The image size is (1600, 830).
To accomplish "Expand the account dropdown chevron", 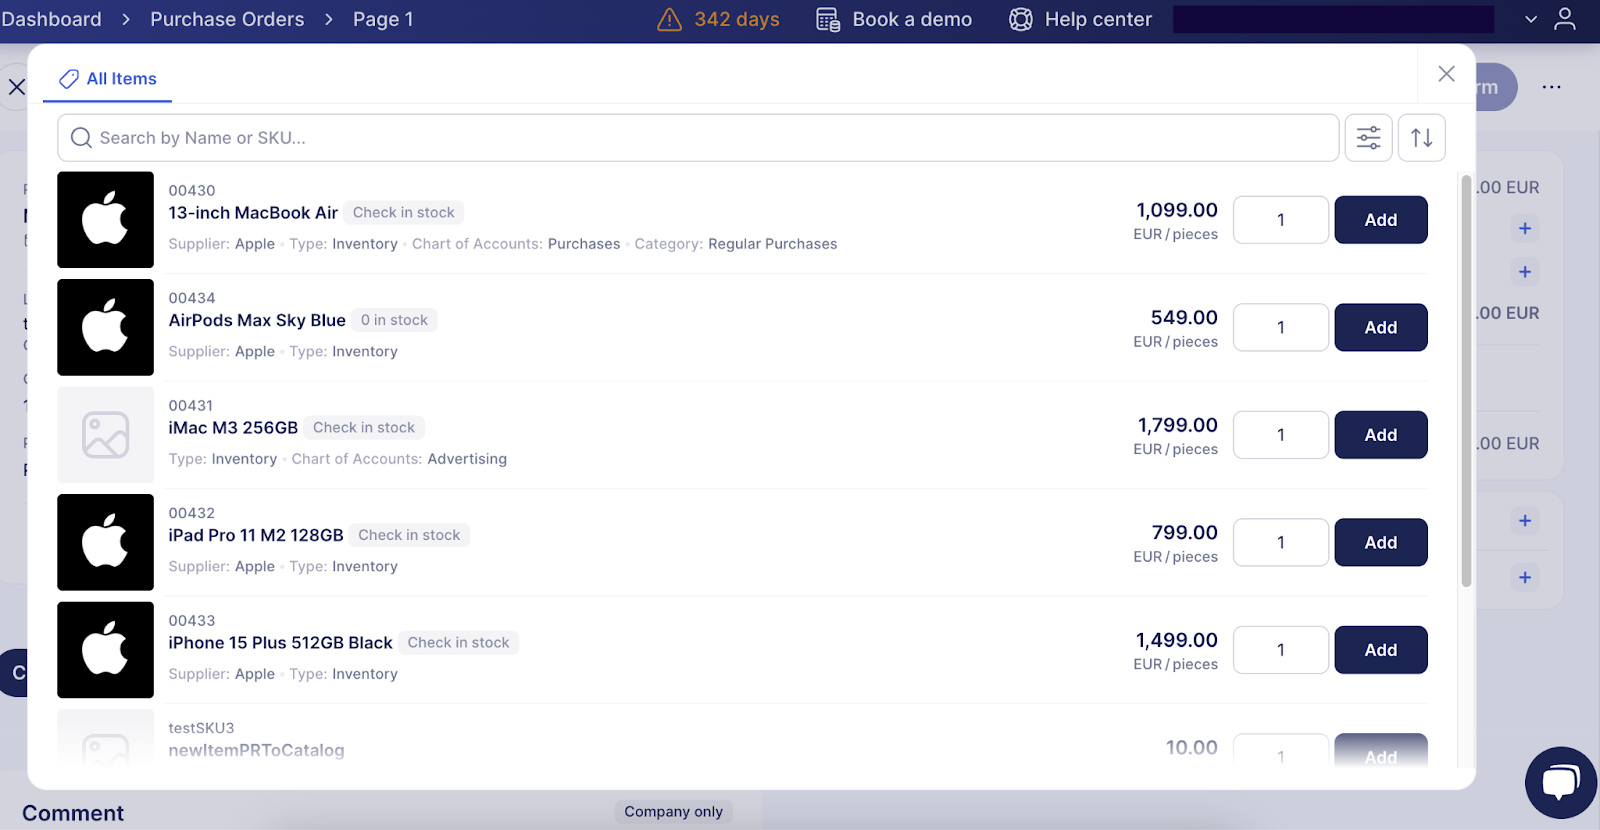I will tap(1530, 19).
